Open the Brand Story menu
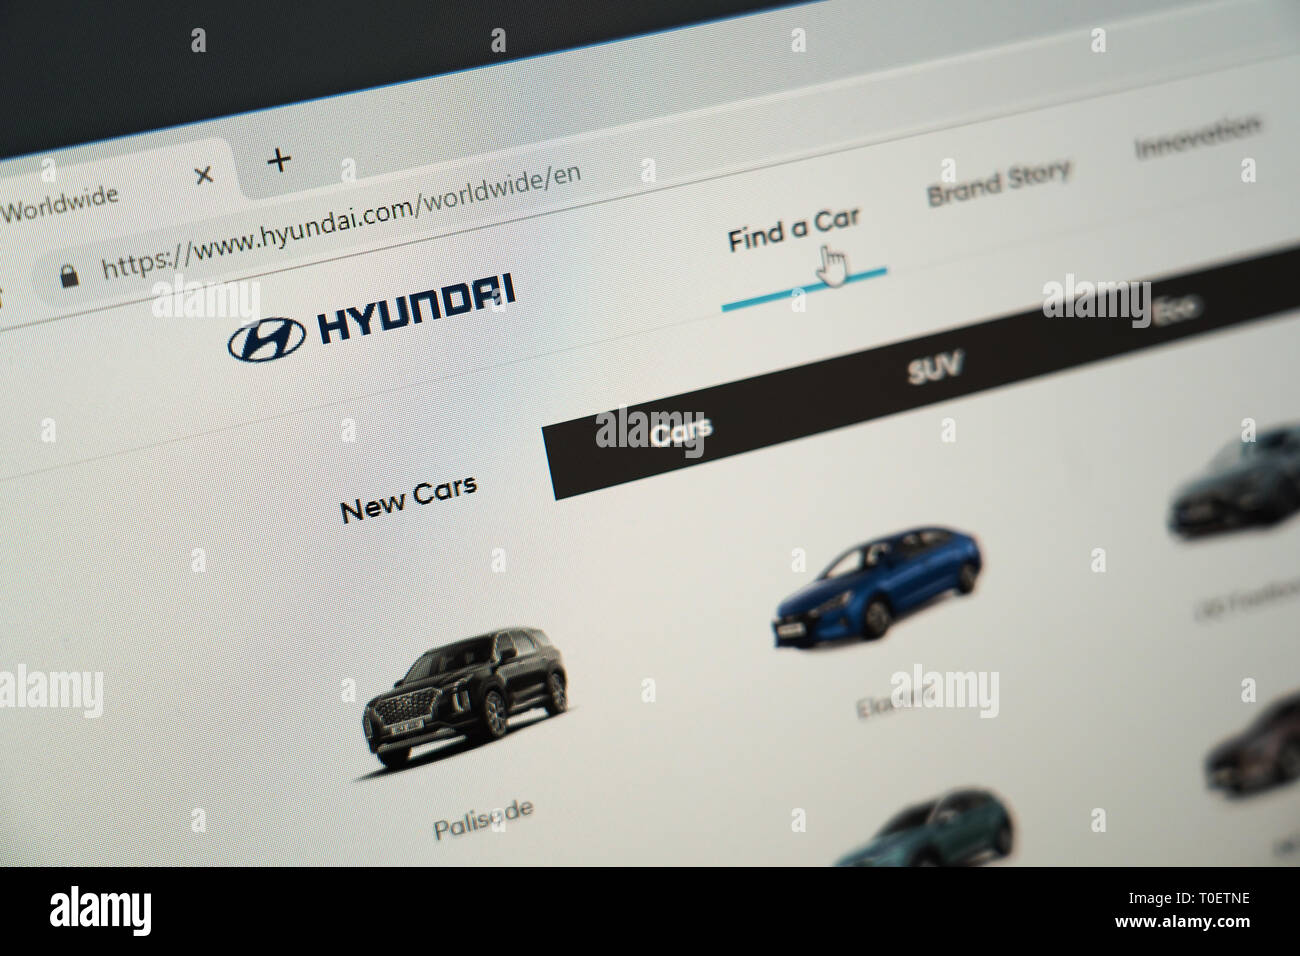This screenshot has height=956, width=1300. pos(998,181)
